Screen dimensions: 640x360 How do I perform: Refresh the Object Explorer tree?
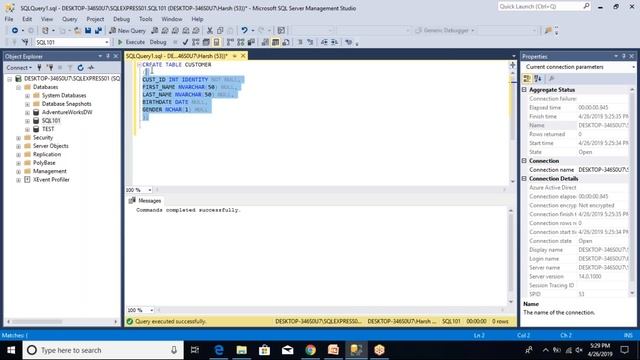(x=80, y=68)
